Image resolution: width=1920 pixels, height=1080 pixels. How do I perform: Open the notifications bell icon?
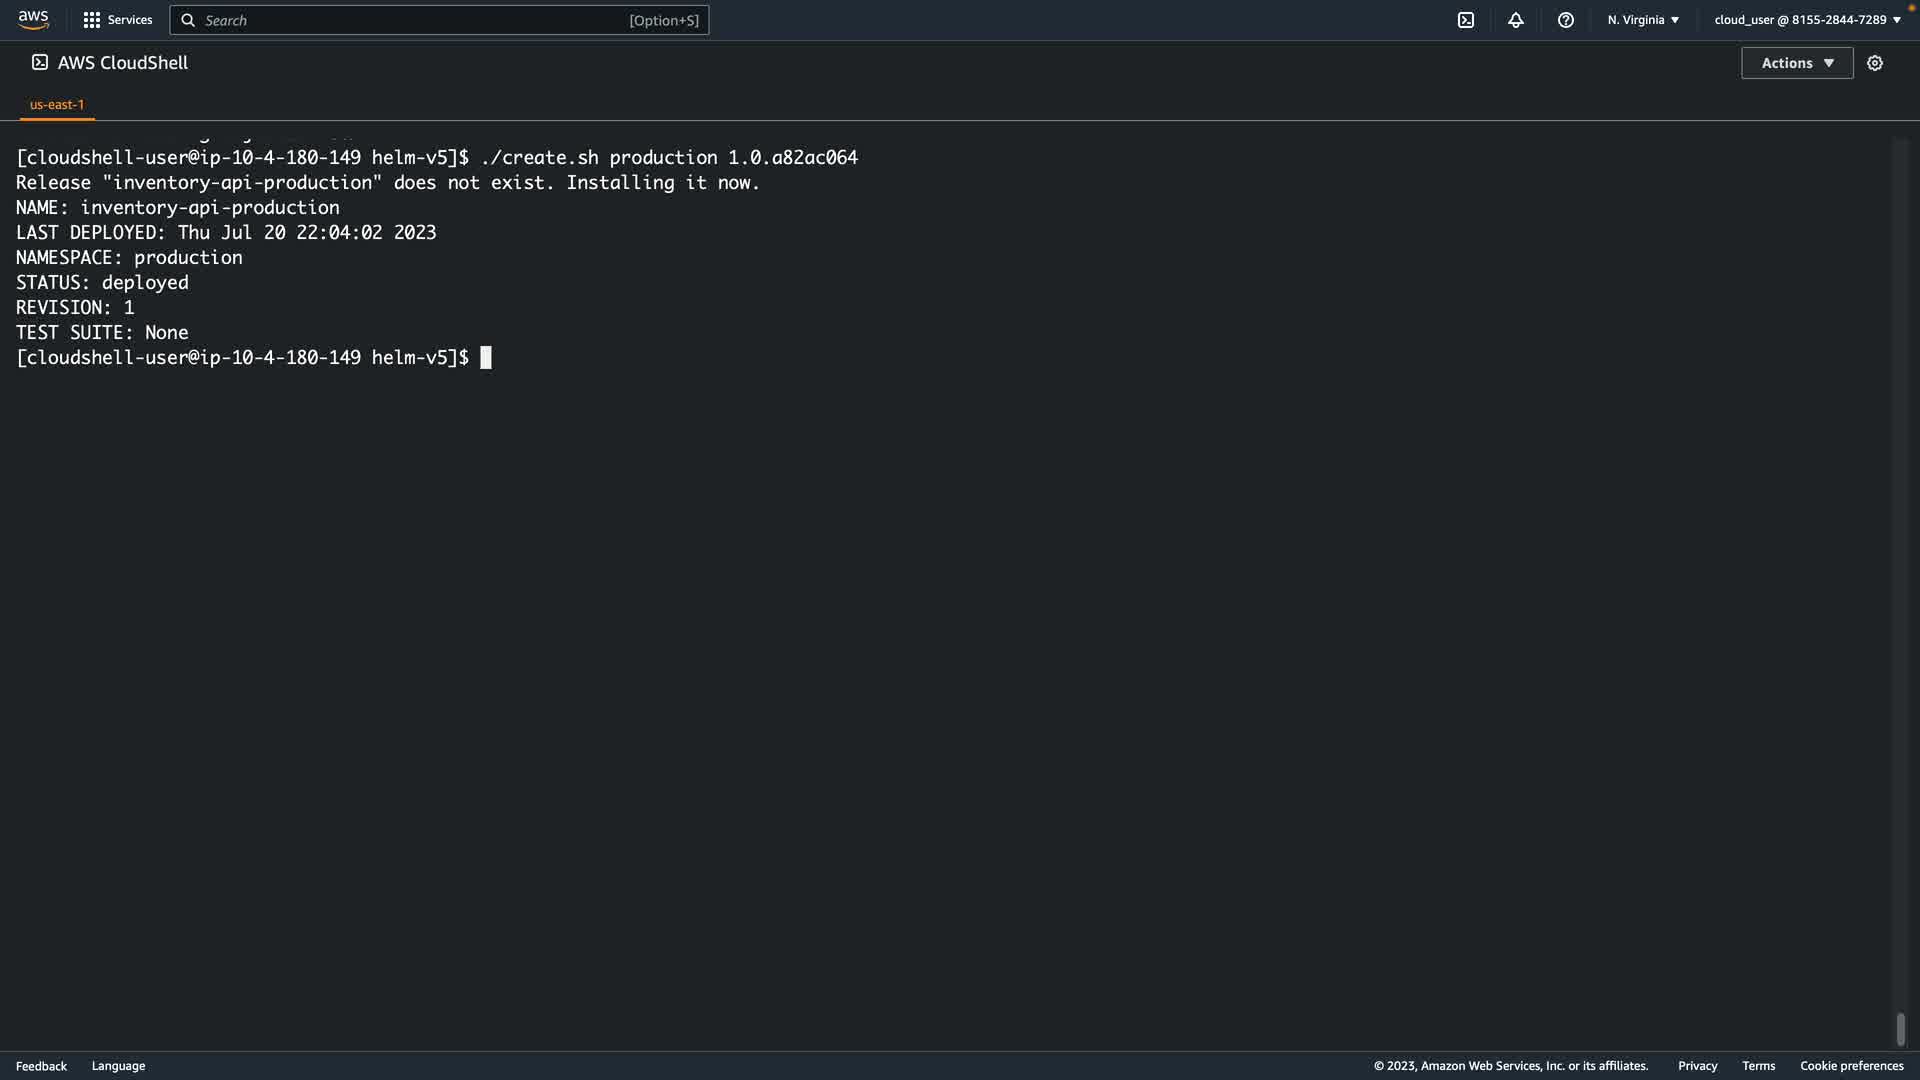click(1516, 20)
